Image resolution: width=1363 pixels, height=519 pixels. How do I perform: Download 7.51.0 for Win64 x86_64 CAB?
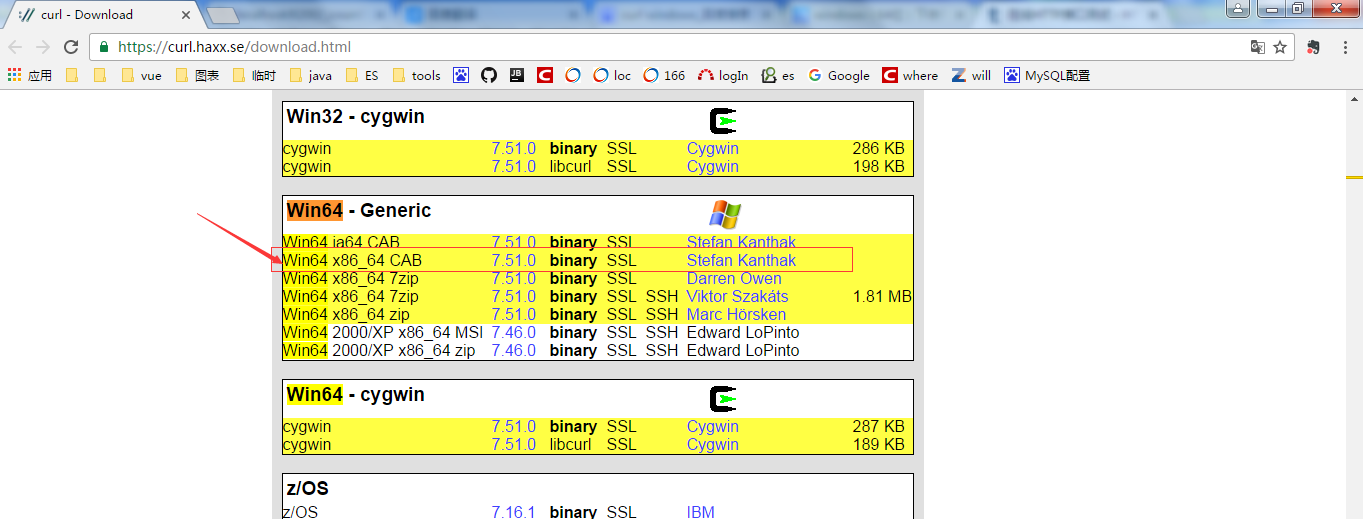513,261
